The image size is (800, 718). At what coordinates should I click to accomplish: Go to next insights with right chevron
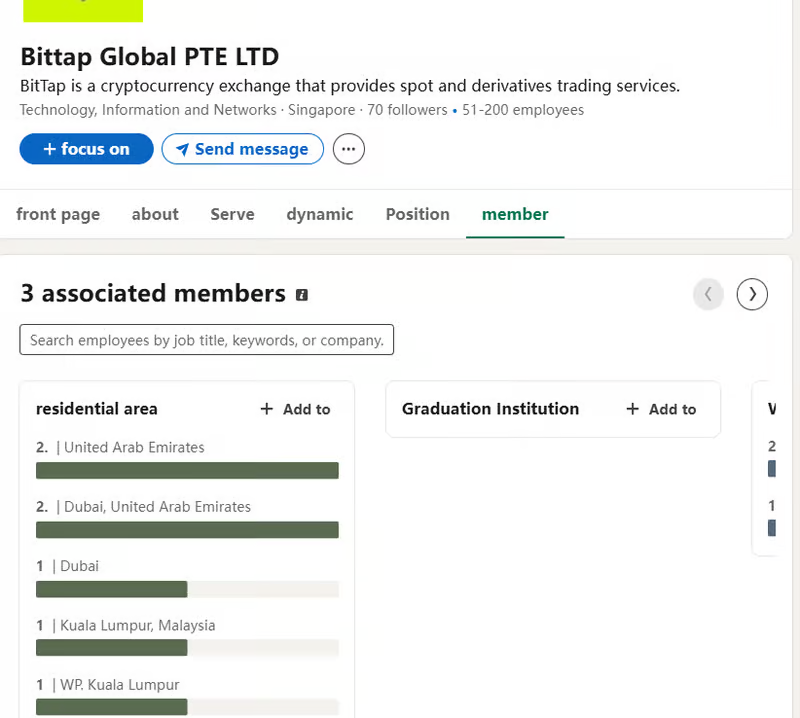(752, 294)
